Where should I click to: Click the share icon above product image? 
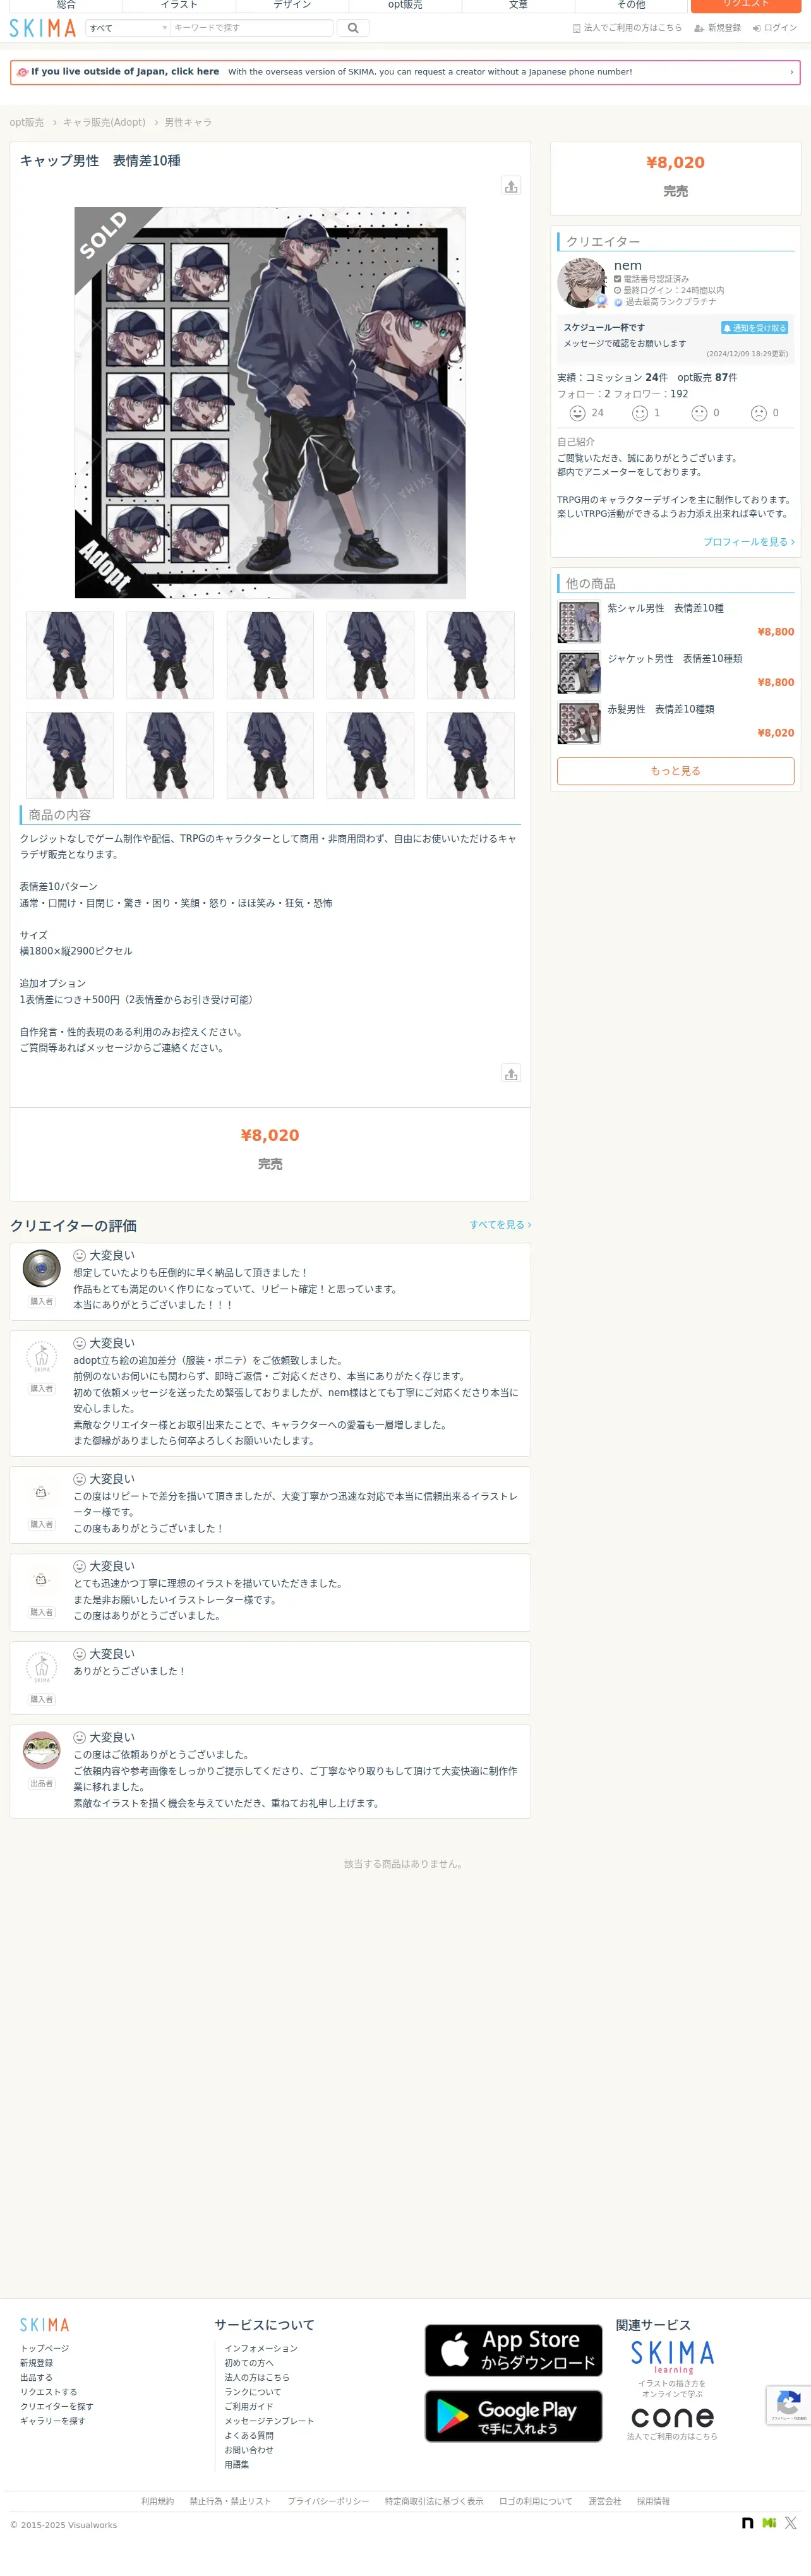pos(511,186)
